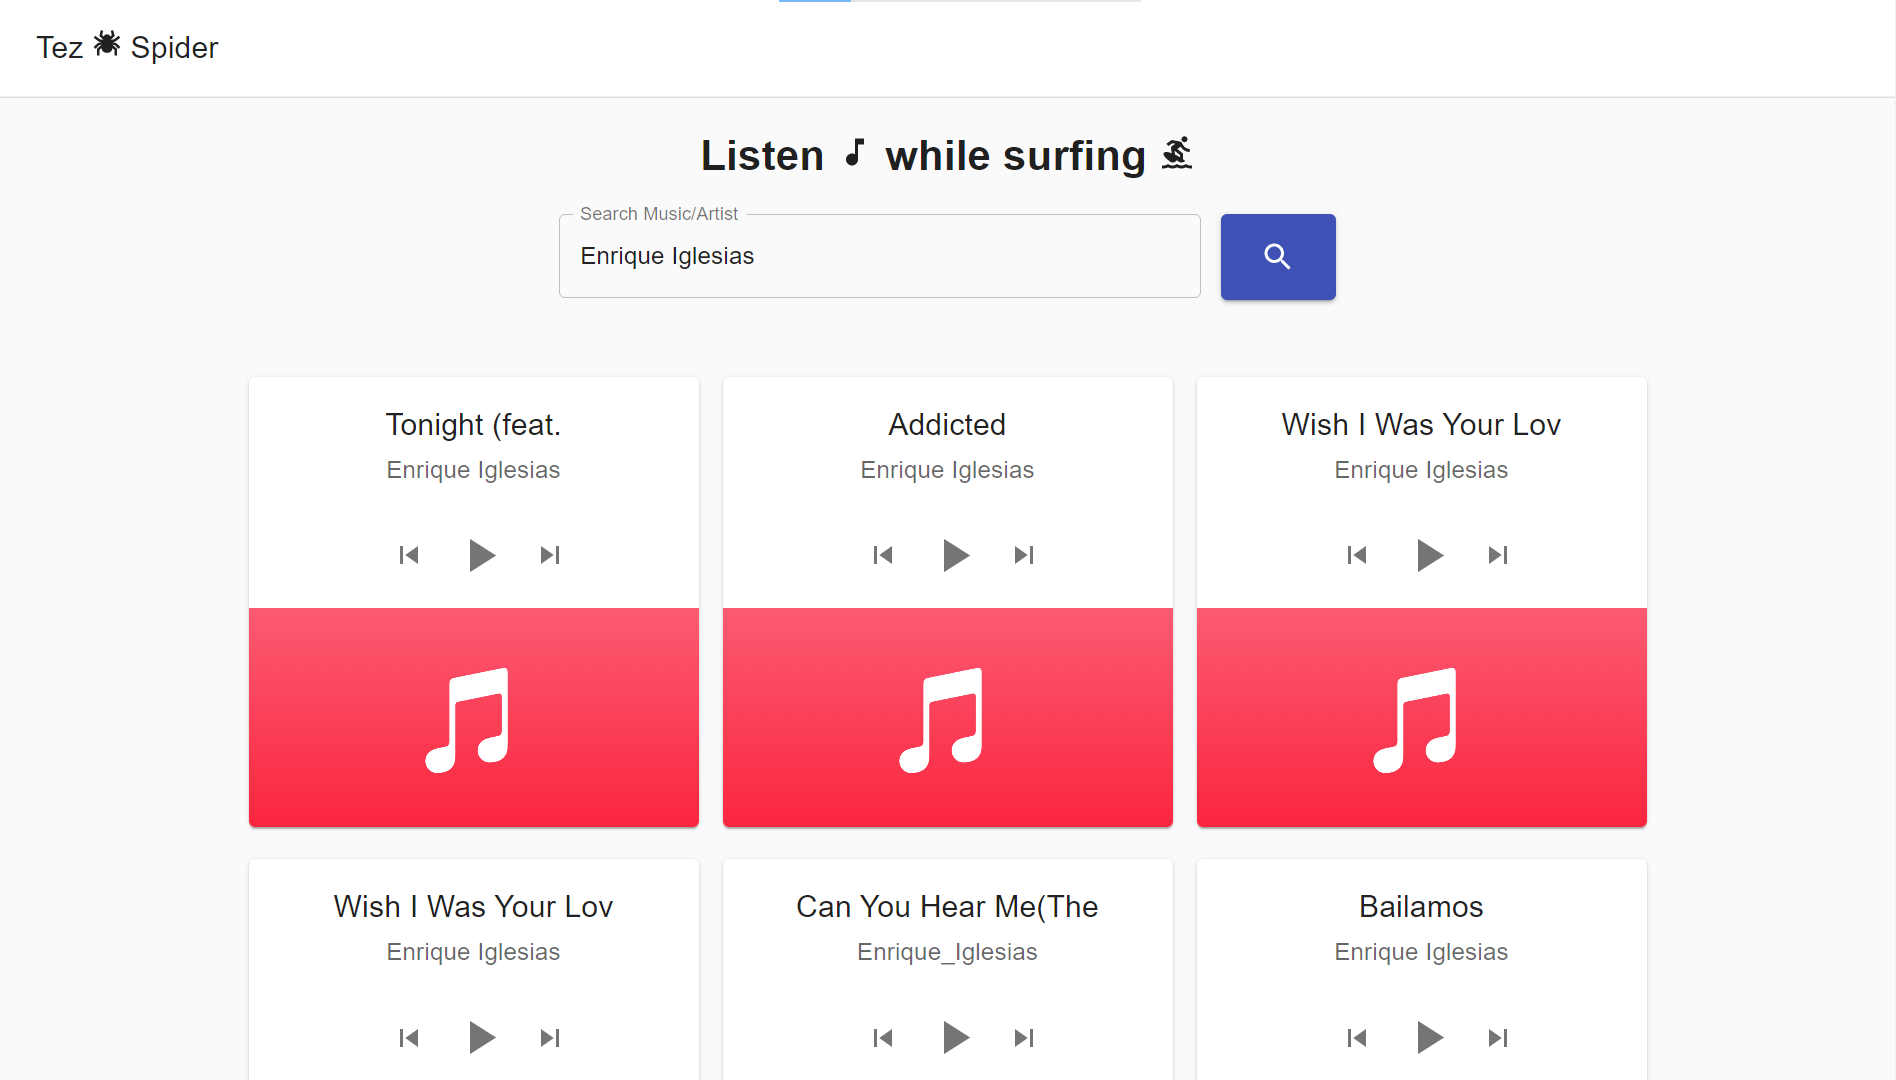Play the Tonight (feat. track
The width and height of the screenshot is (1896, 1080).
click(x=481, y=555)
